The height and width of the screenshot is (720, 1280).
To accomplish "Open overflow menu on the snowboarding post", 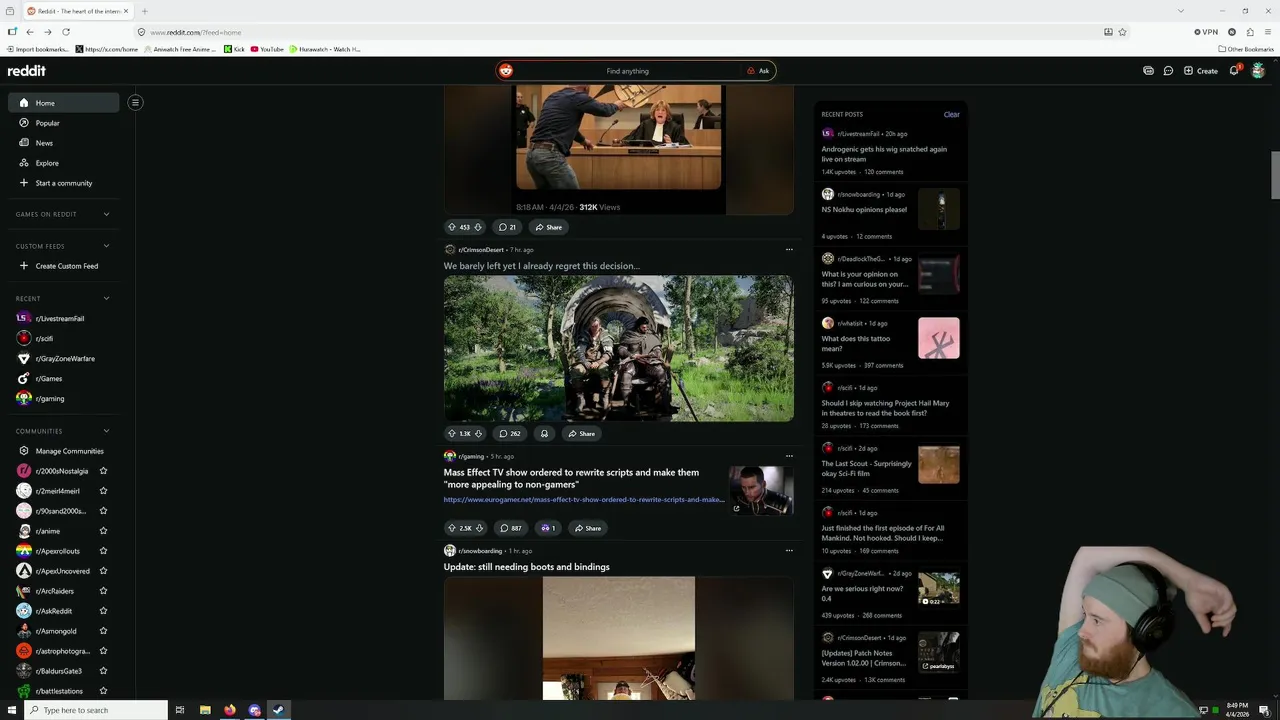I will (789, 551).
